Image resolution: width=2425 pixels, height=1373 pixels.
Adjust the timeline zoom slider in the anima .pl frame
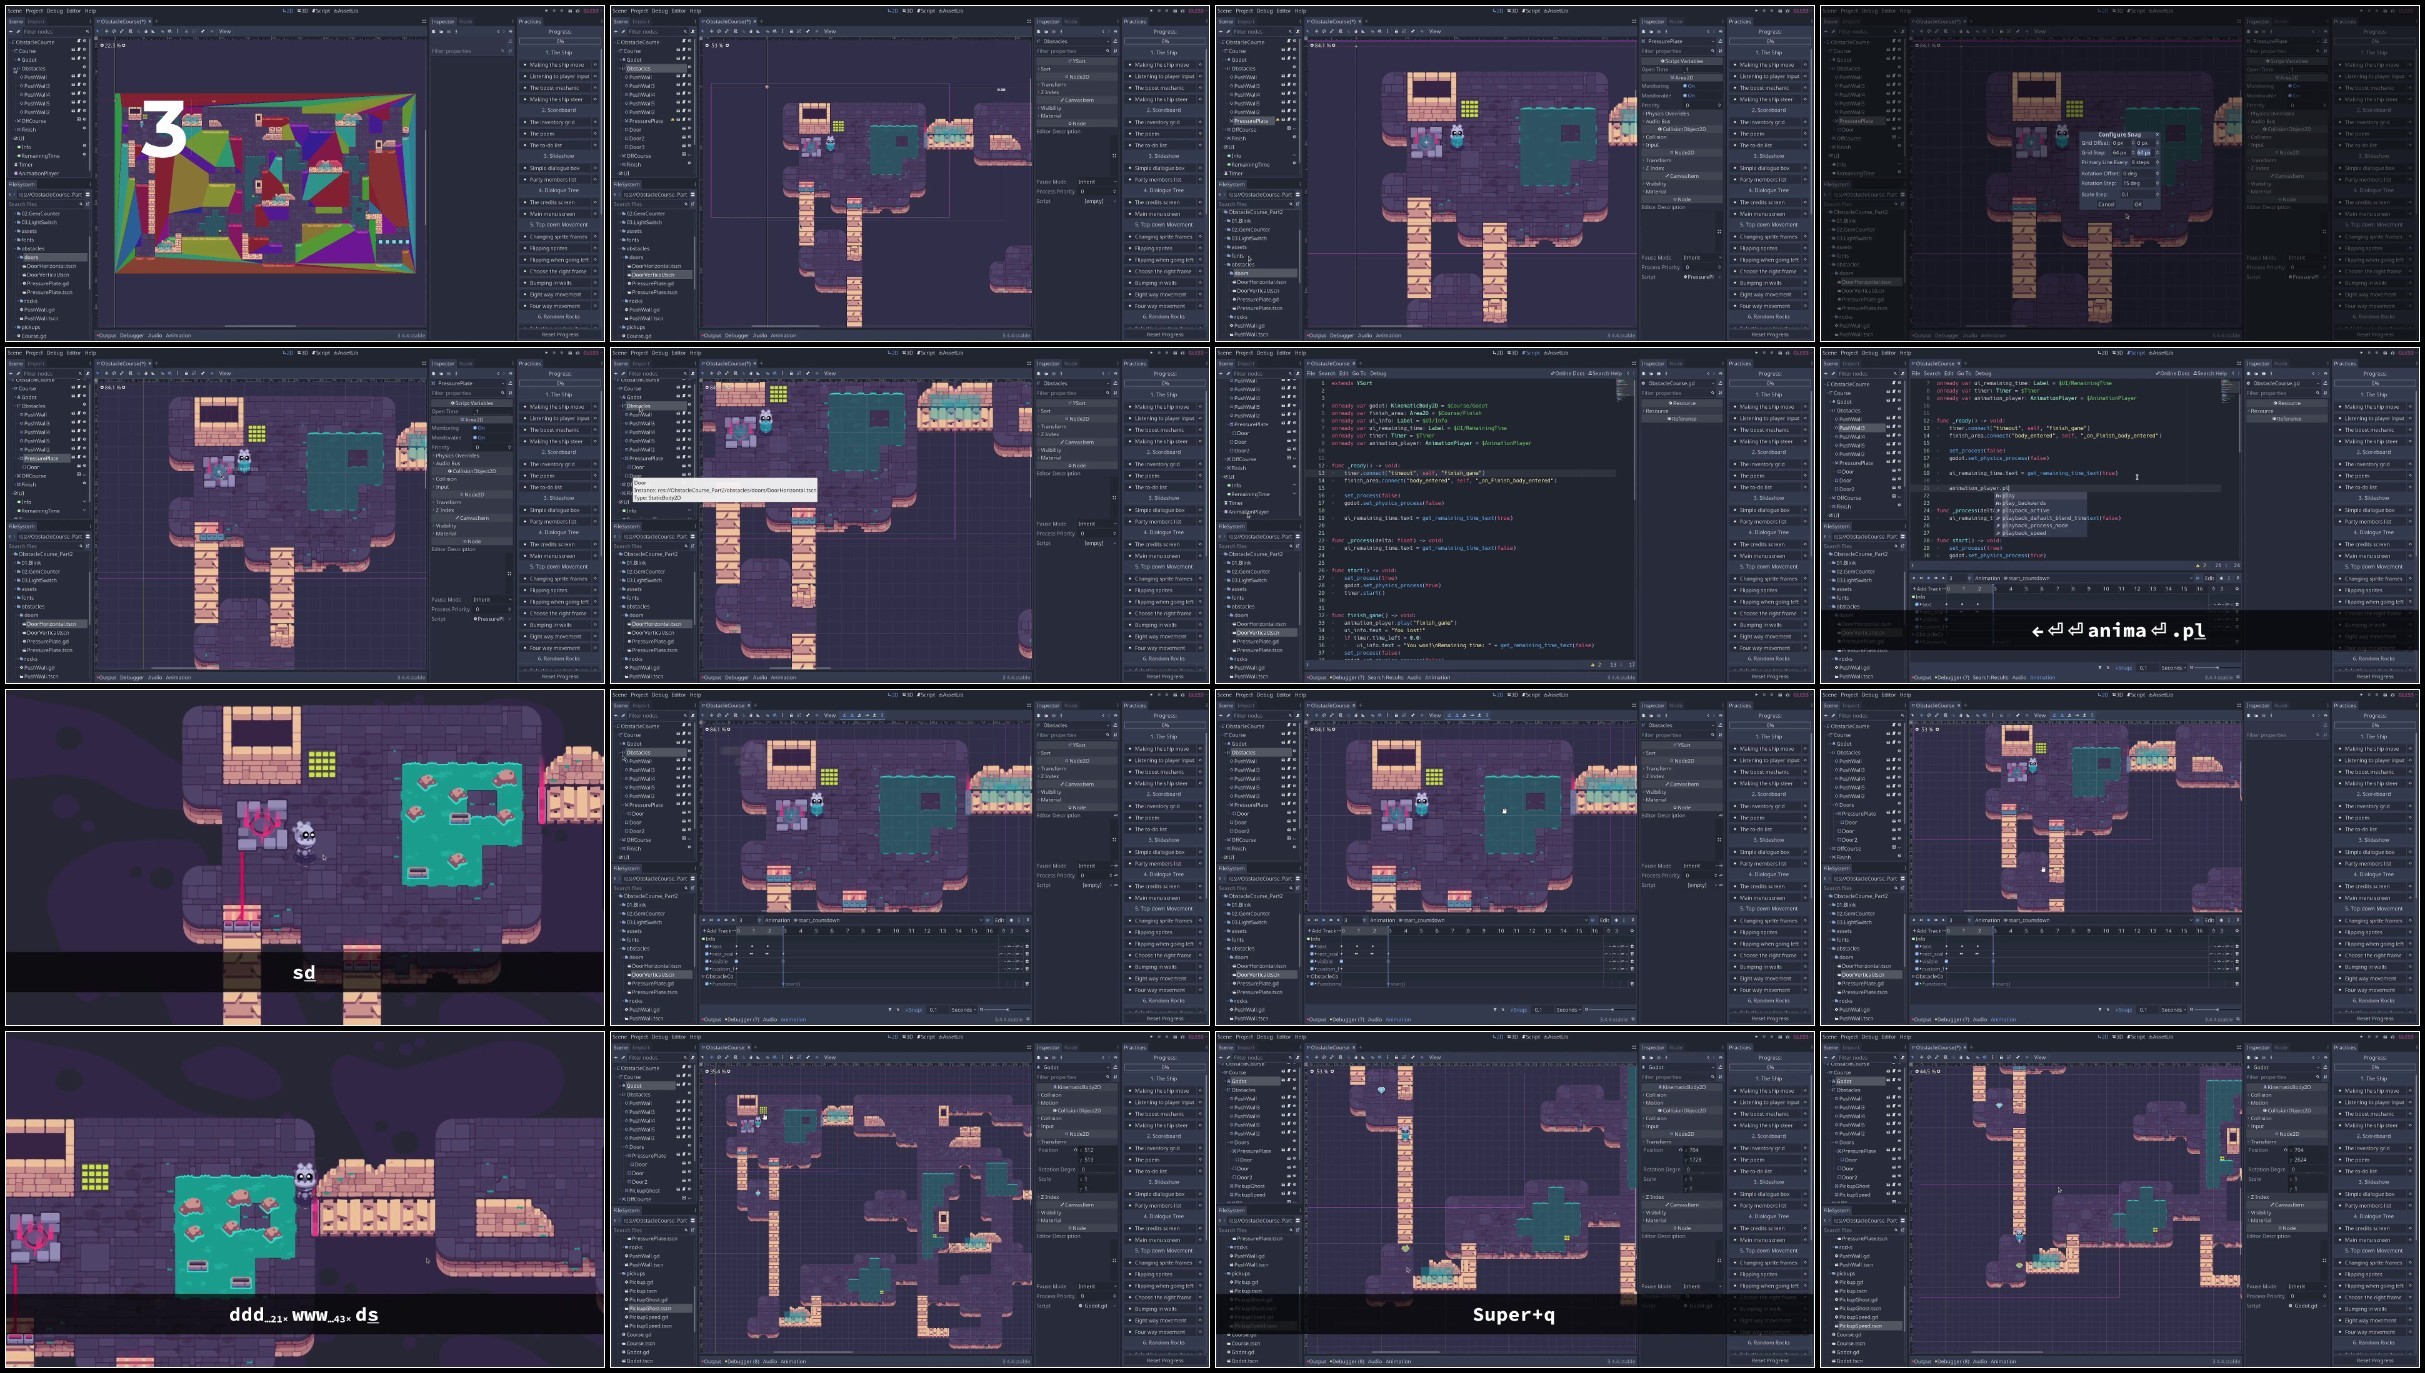click(2217, 668)
